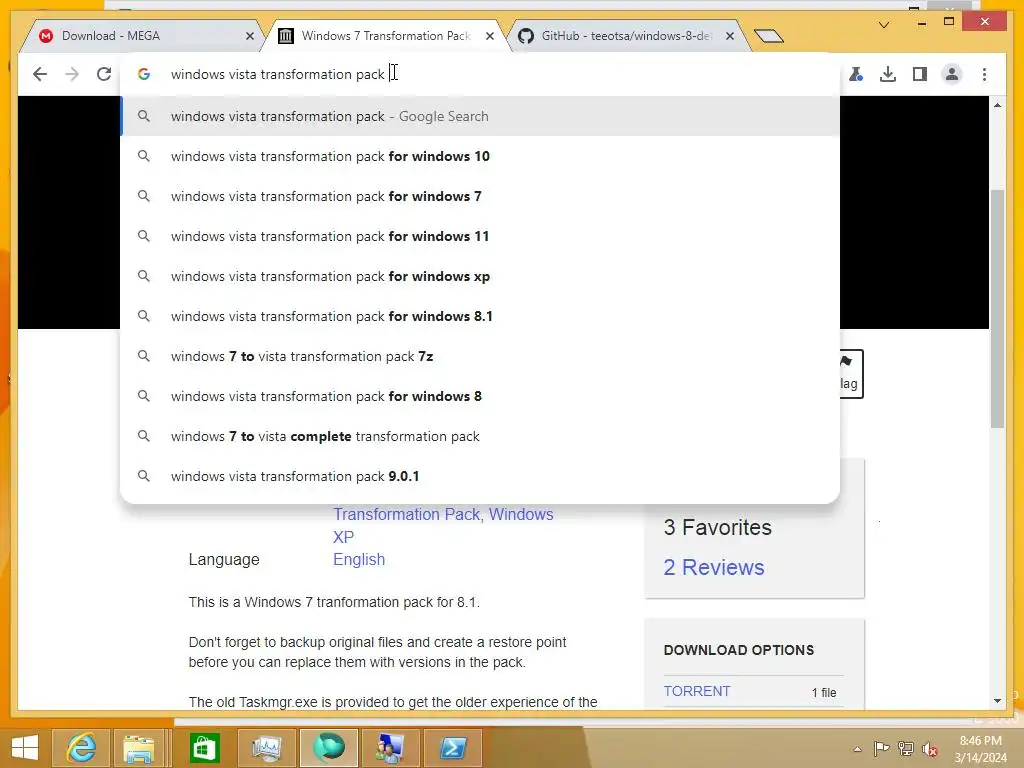Select 'windows vista transformation pack - Google Search' suggestion
This screenshot has height=768, width=1024.
480,116
